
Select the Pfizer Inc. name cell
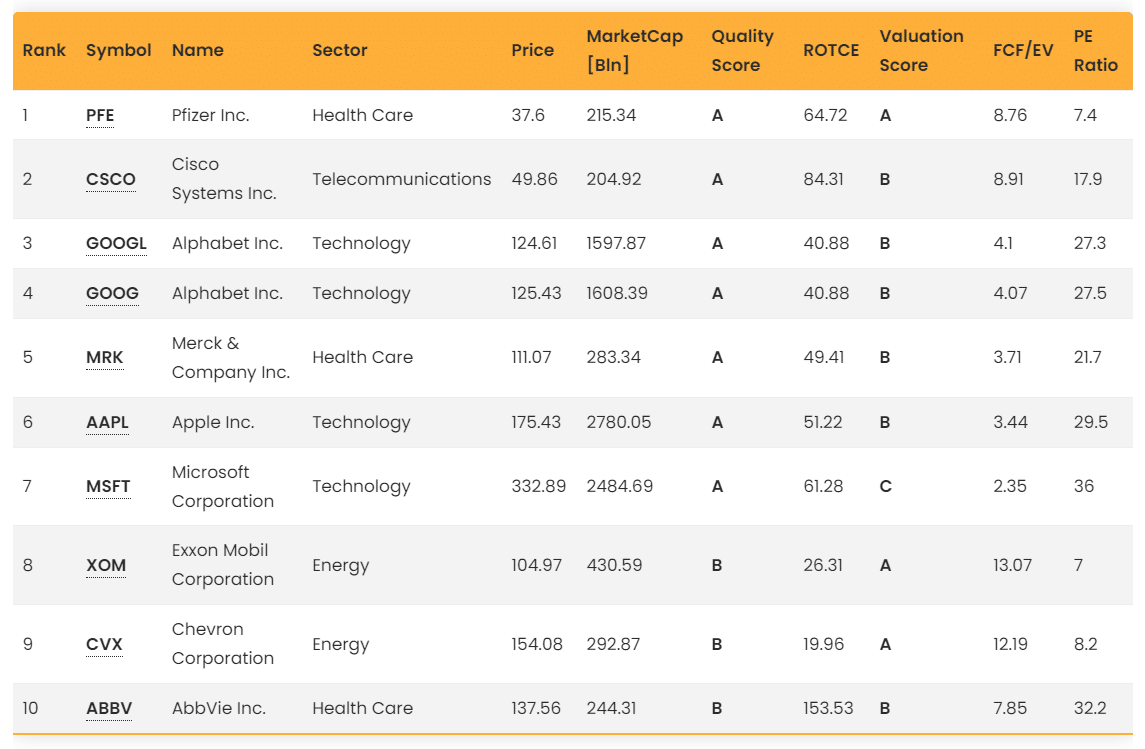click(210, 115)
